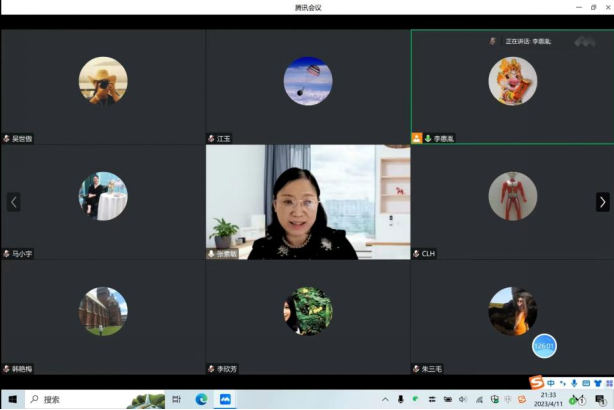Click the mic icon beside CLH
The image size is (614, 410).
[x=416, y=254]
